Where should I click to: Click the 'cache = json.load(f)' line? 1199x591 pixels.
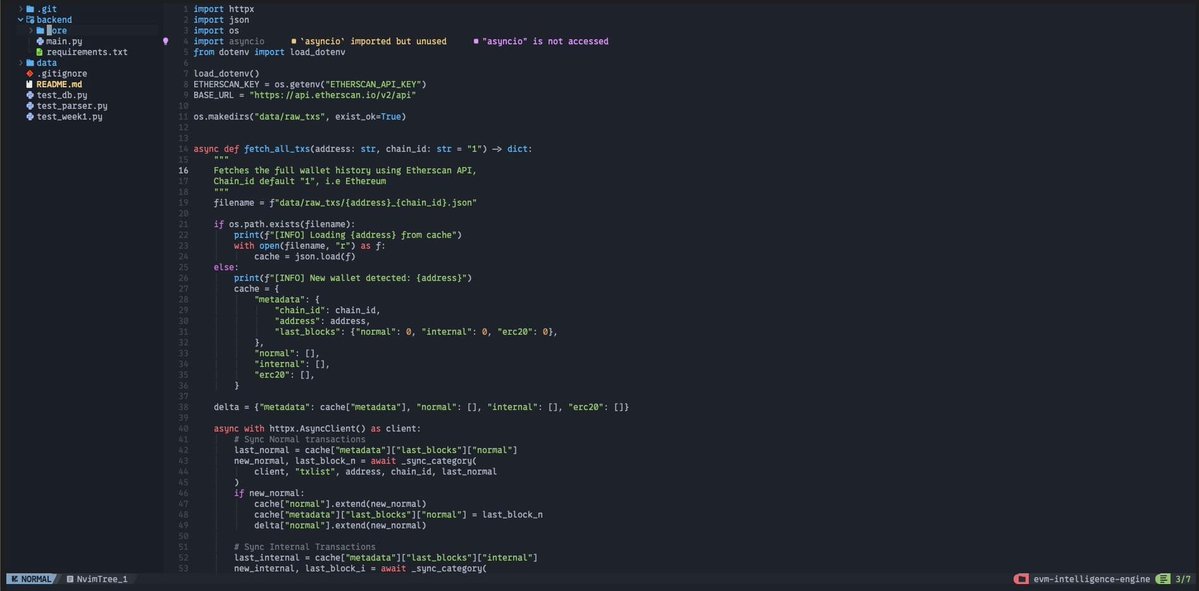(304, 257)
